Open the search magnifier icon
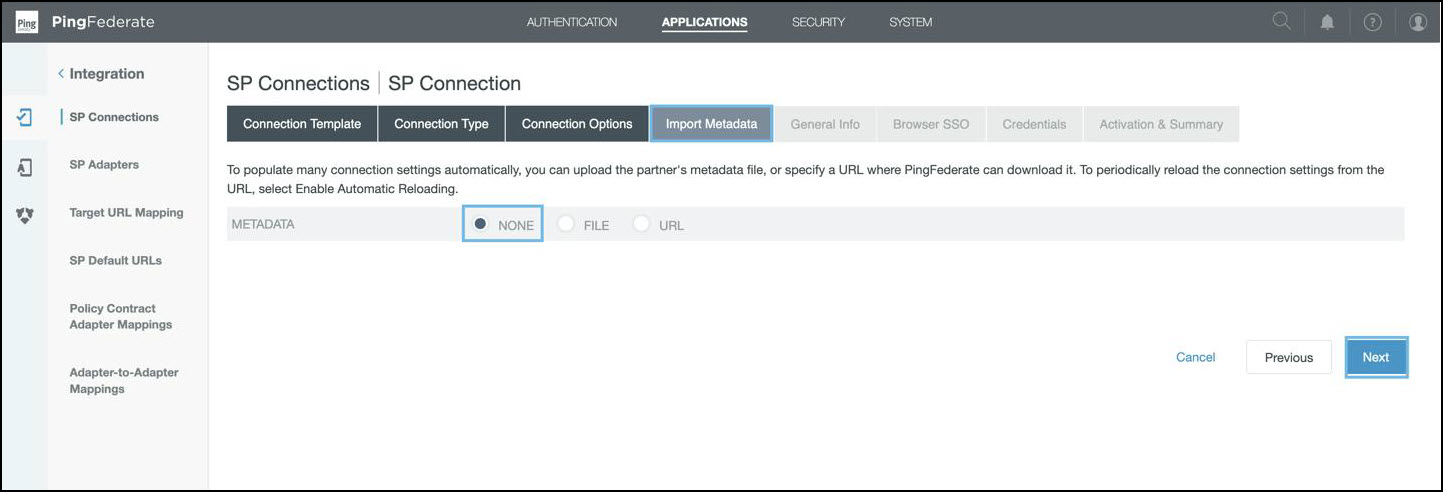 pyautogui.click(x=1281, y=21)
